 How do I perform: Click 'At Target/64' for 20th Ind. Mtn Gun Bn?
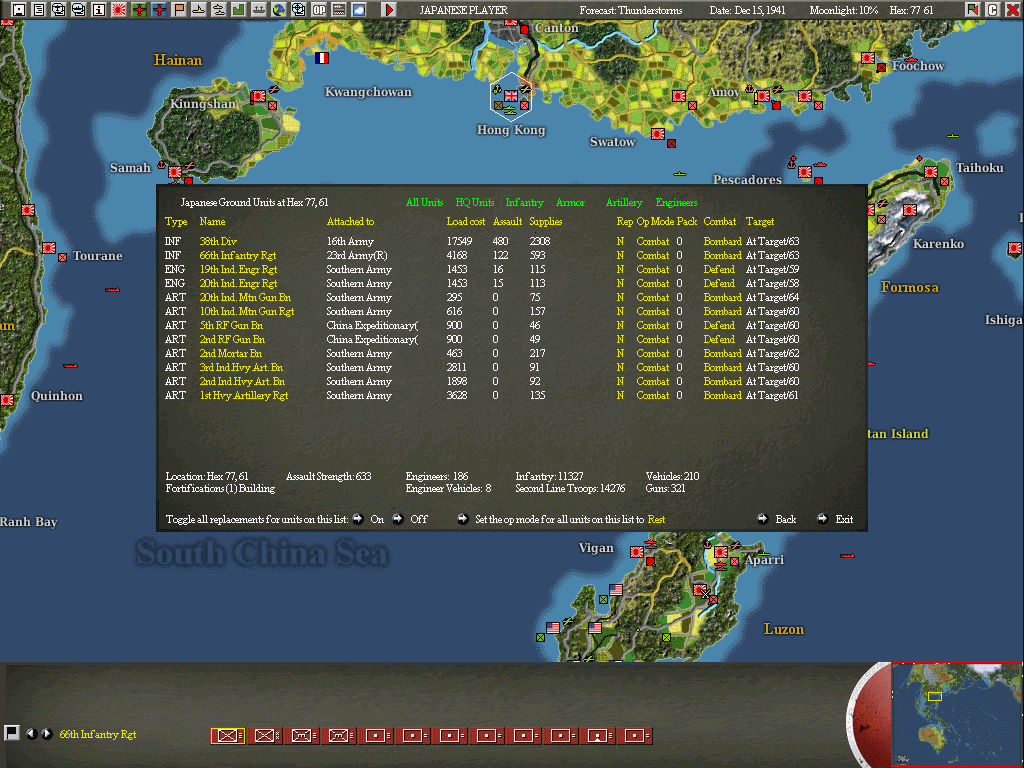pos(772,297)
